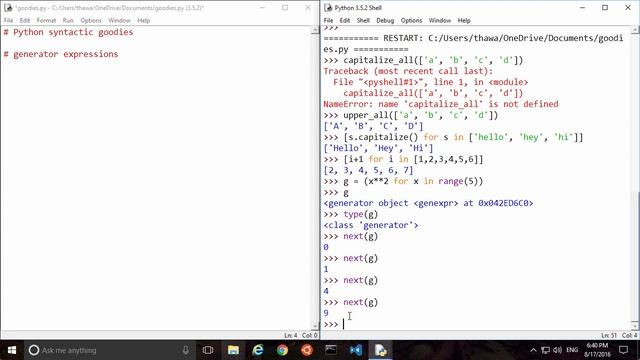Open the clock and date flyout
640x360 pixels.
tap(597, 350)
